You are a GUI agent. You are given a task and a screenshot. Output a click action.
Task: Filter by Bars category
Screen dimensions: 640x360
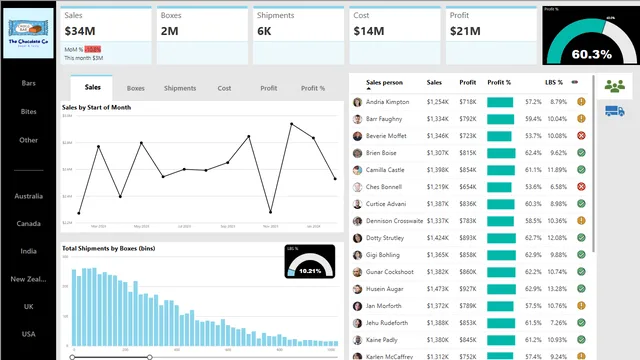pyautogui.click(x=28, y=83)
